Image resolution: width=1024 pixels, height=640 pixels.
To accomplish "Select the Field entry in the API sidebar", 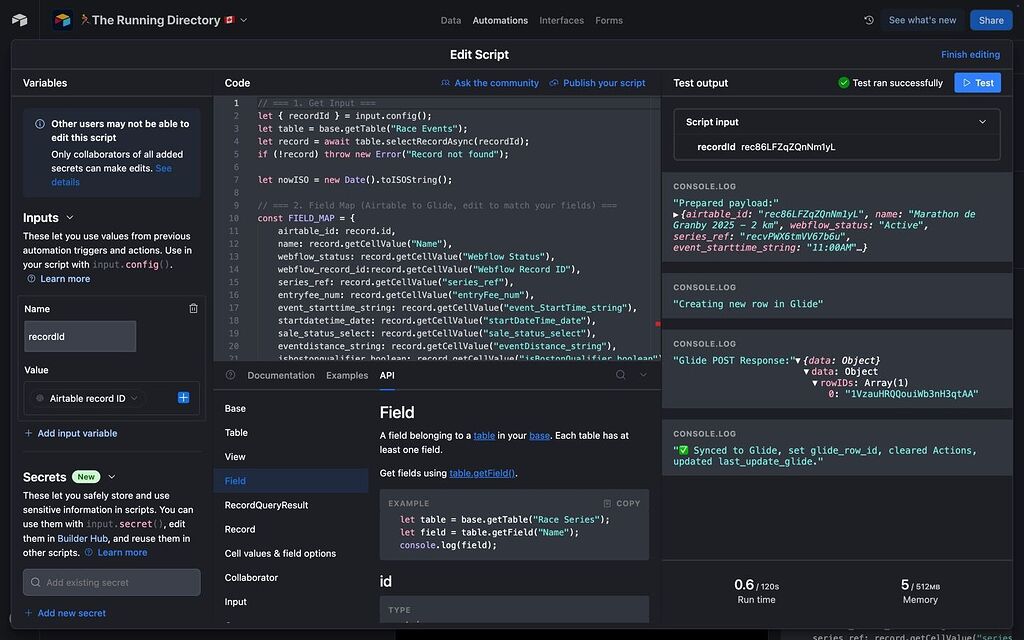I will coord(236,480).
